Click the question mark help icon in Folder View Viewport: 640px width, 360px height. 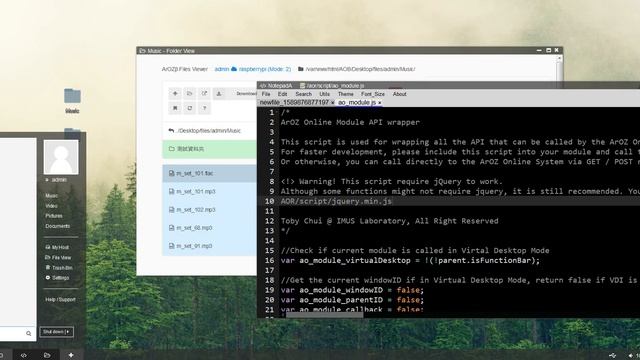pyautogui.click(x=204, y=108)
